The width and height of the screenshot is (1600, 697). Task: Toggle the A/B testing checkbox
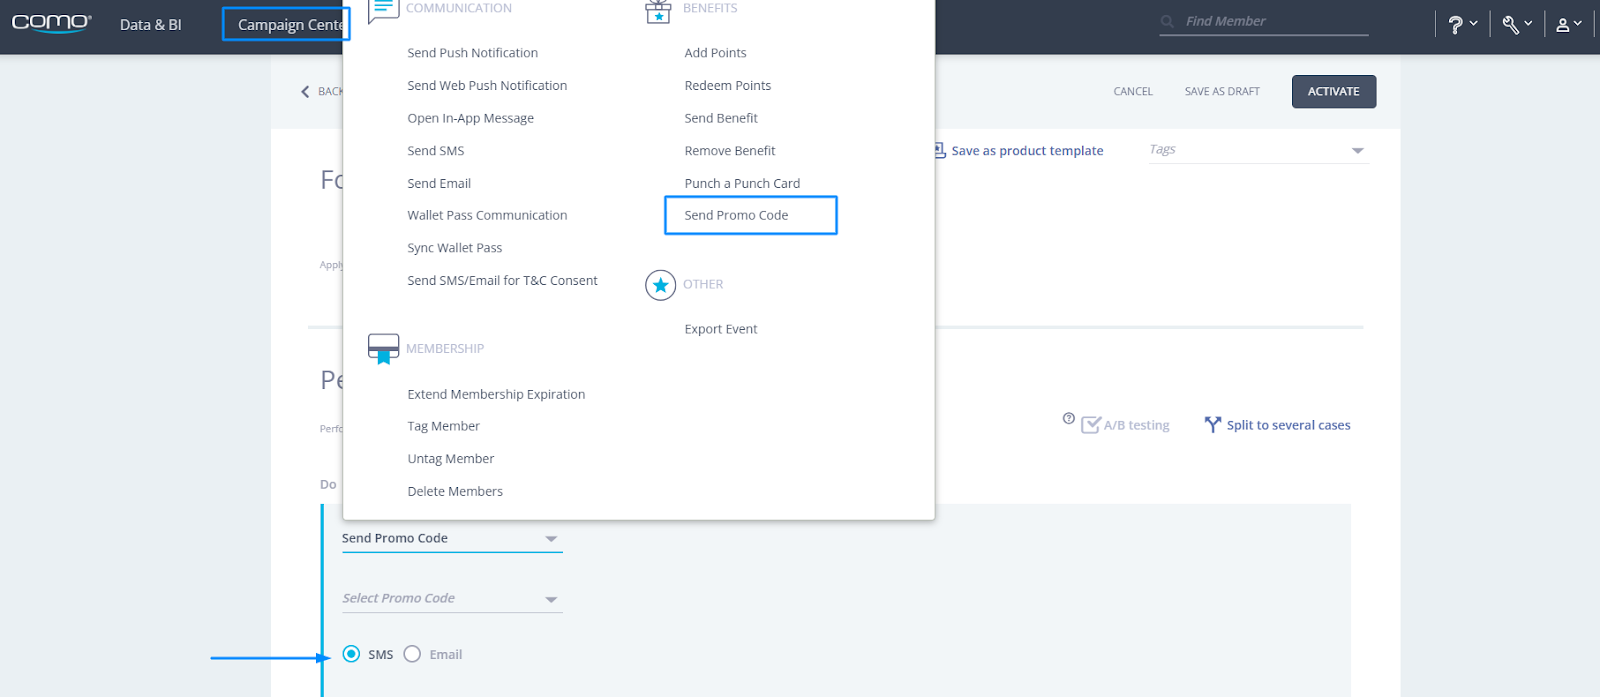1090,424
